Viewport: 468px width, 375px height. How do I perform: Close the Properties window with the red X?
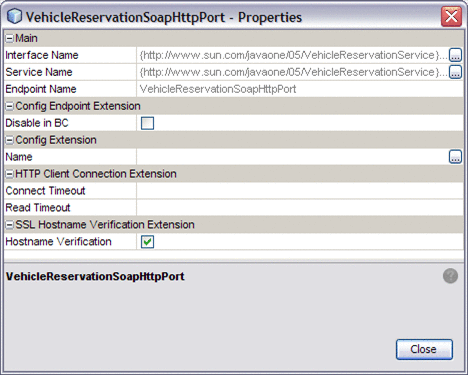(451, 16)
